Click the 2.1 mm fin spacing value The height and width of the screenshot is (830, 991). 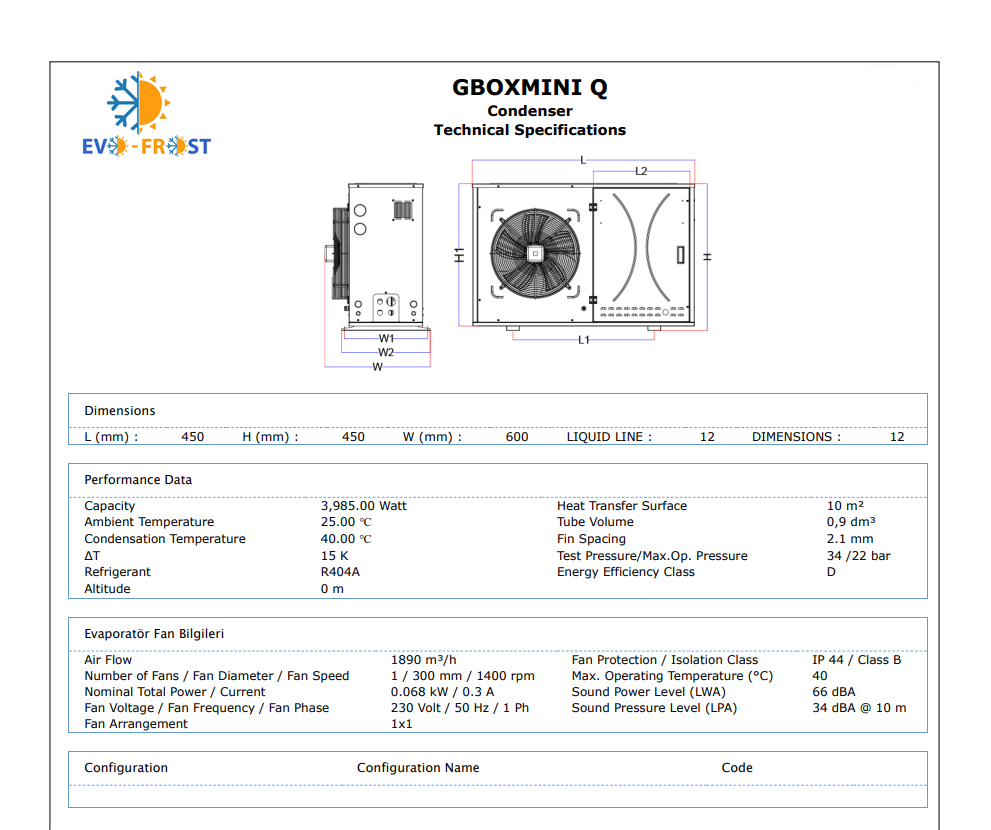(x=850, y=539)
